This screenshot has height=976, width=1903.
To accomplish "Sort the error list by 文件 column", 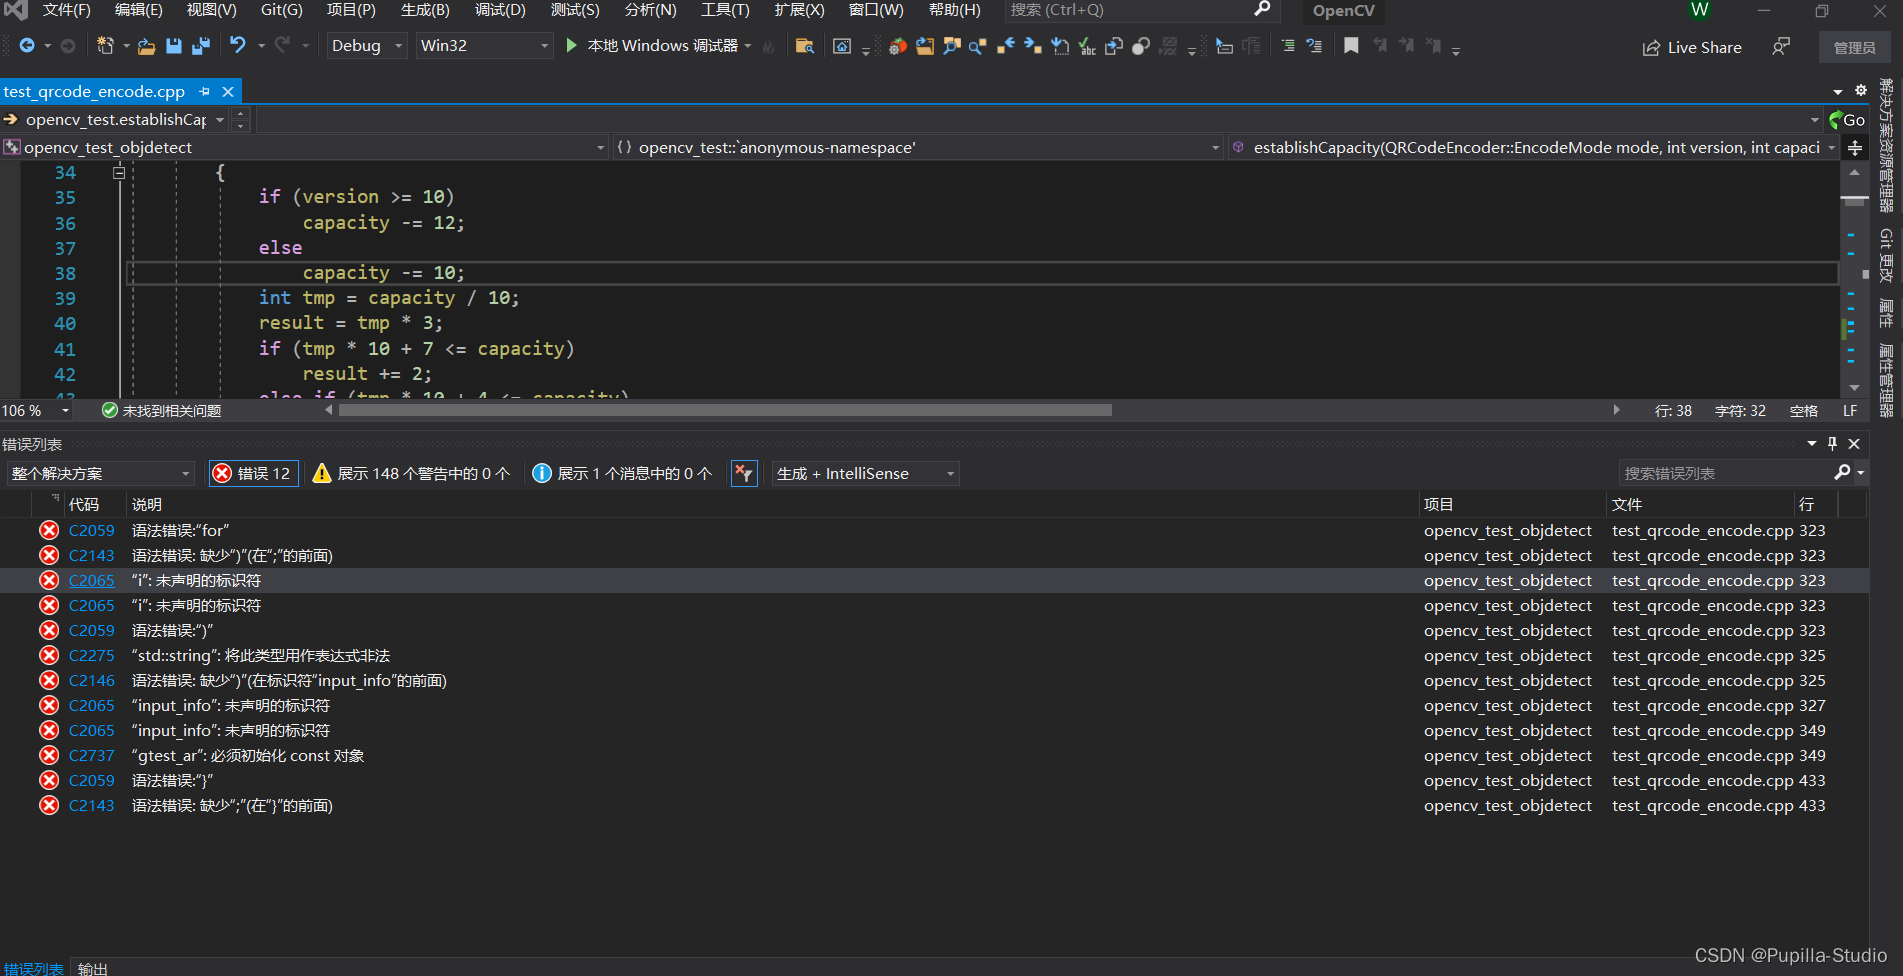I will pos(1627,504).
